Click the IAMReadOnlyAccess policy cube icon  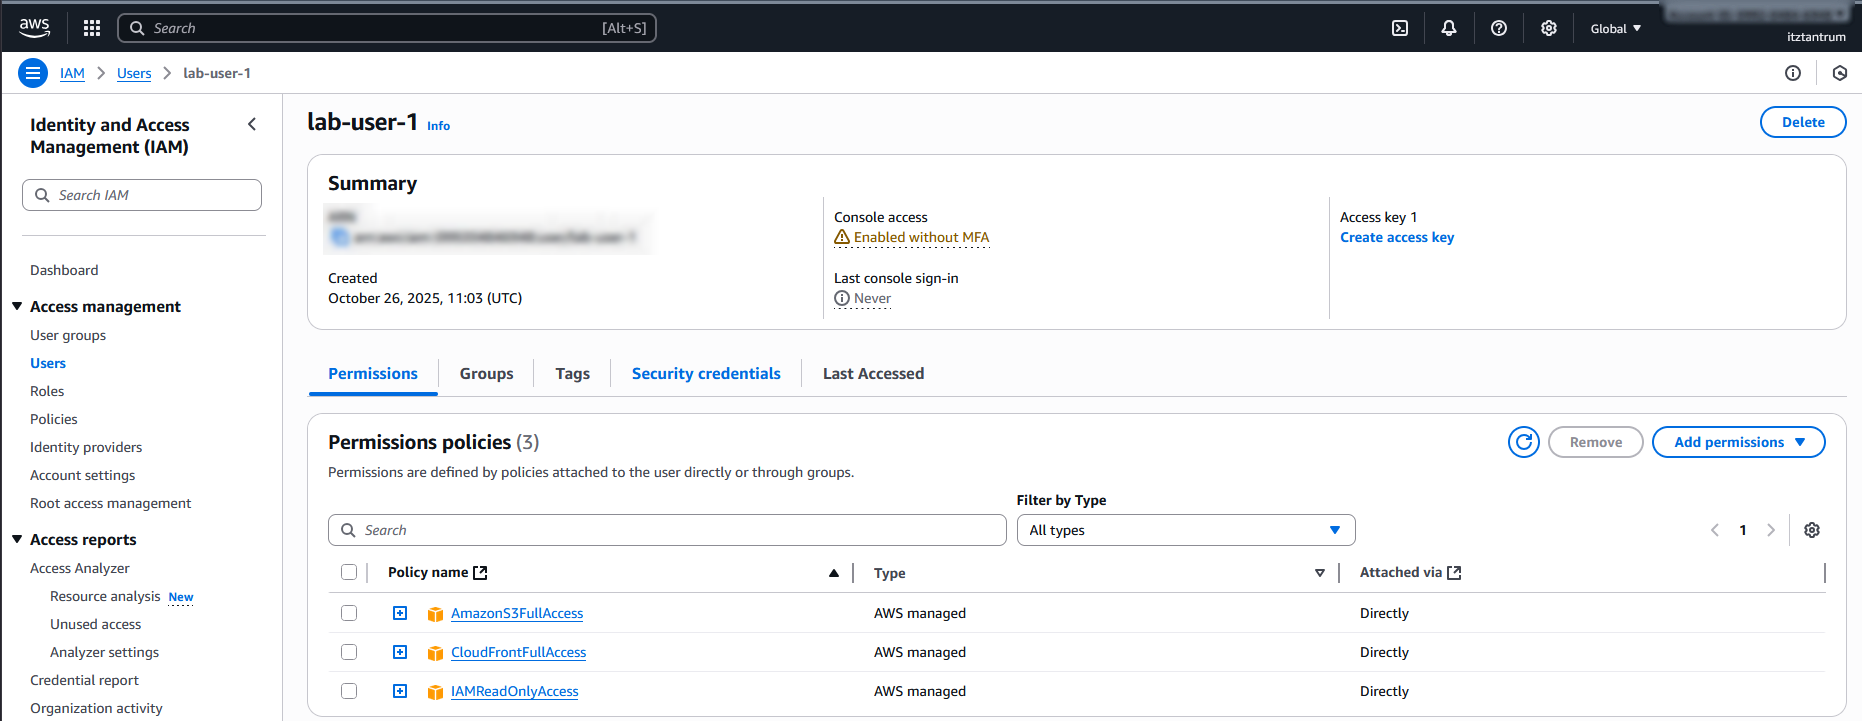[435, 692]
